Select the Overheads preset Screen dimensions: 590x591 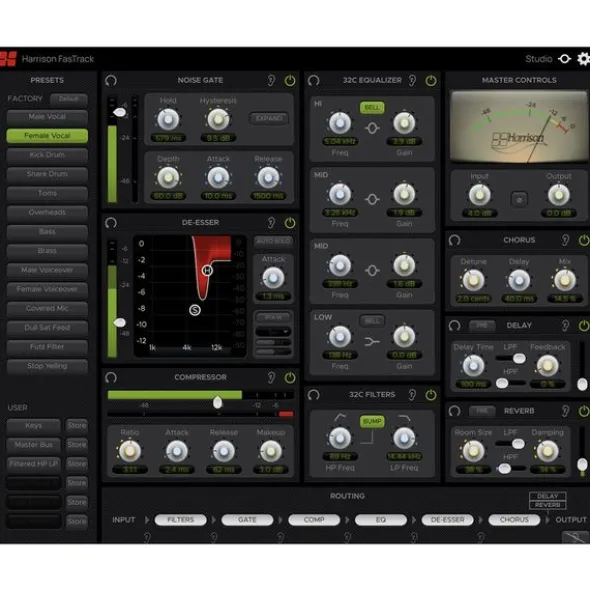click(x=47, y=213)
